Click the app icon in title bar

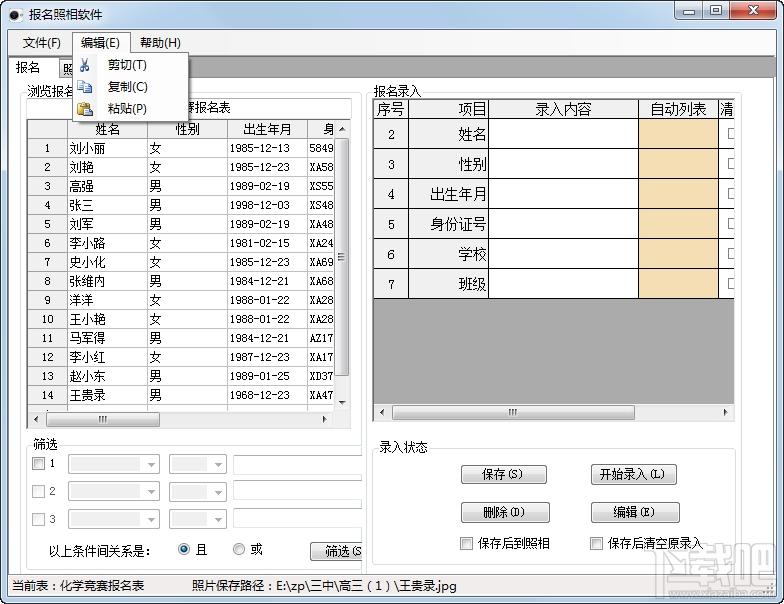pos(16,15)
